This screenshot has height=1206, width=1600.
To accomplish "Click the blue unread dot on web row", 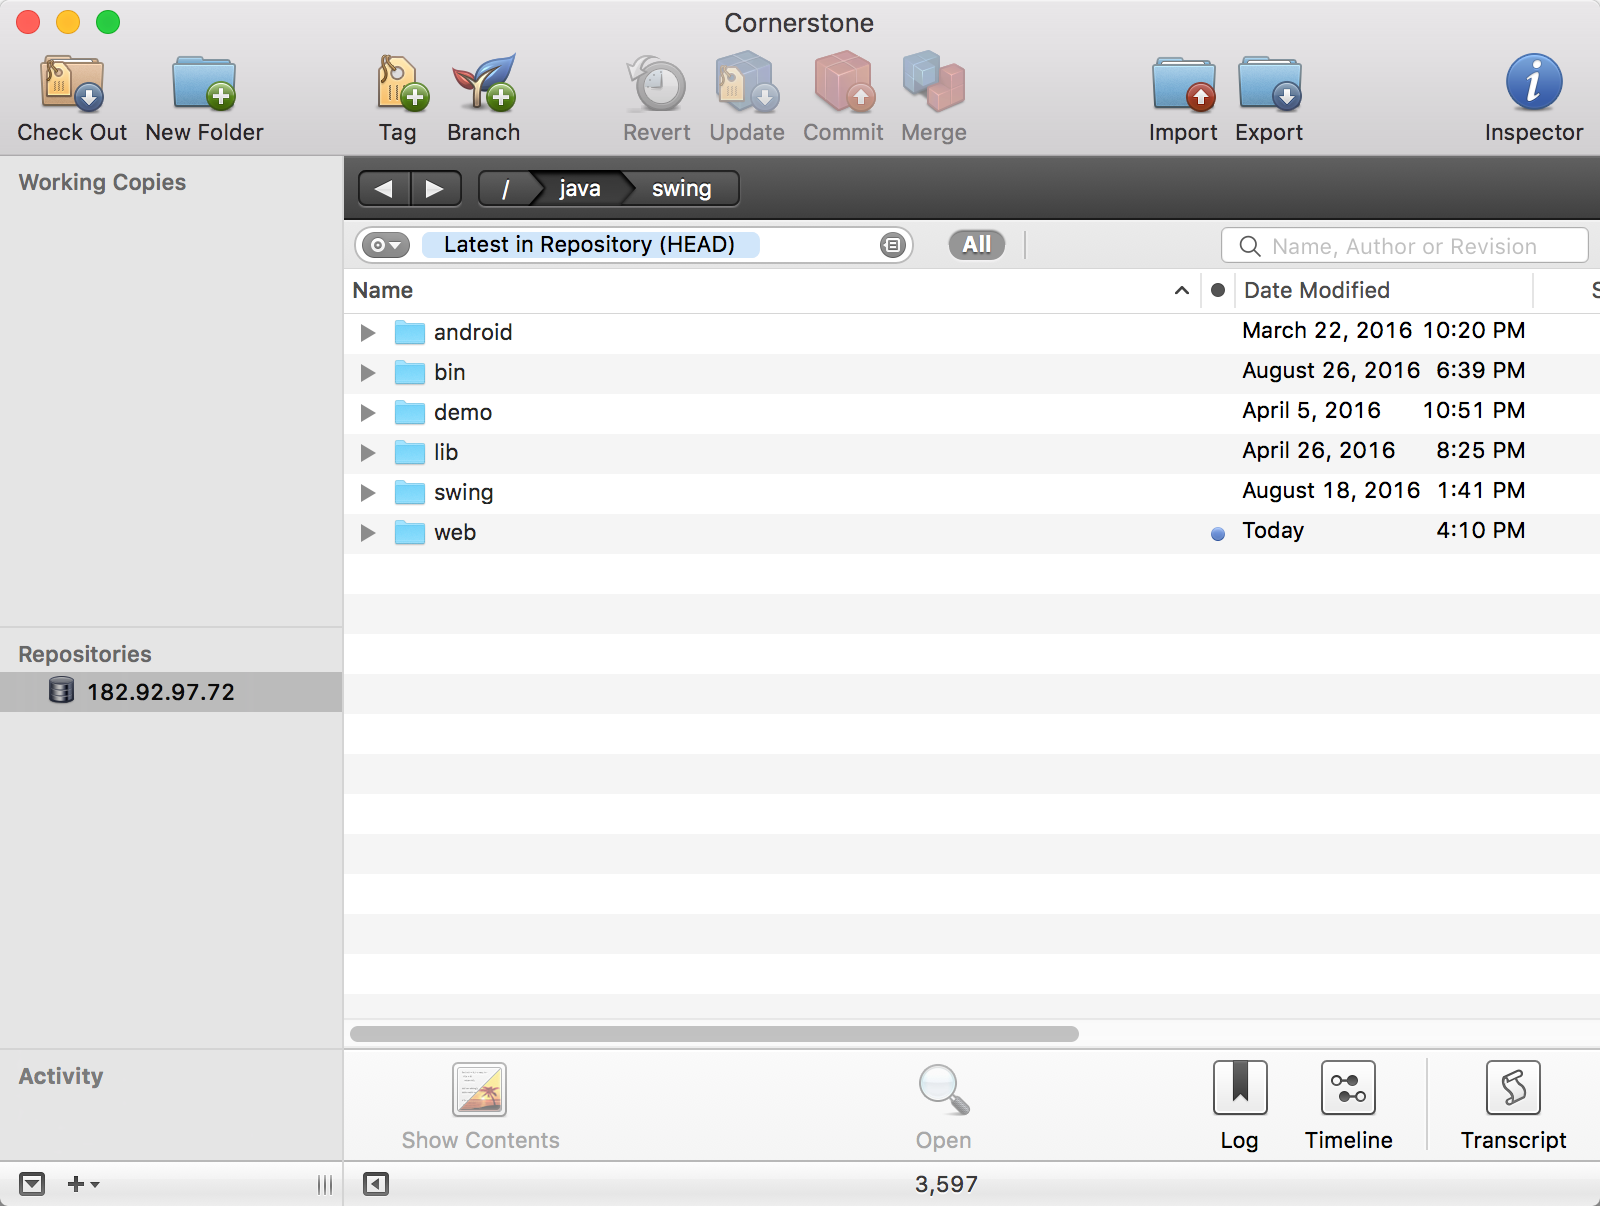I will [x=1217, y=533].
